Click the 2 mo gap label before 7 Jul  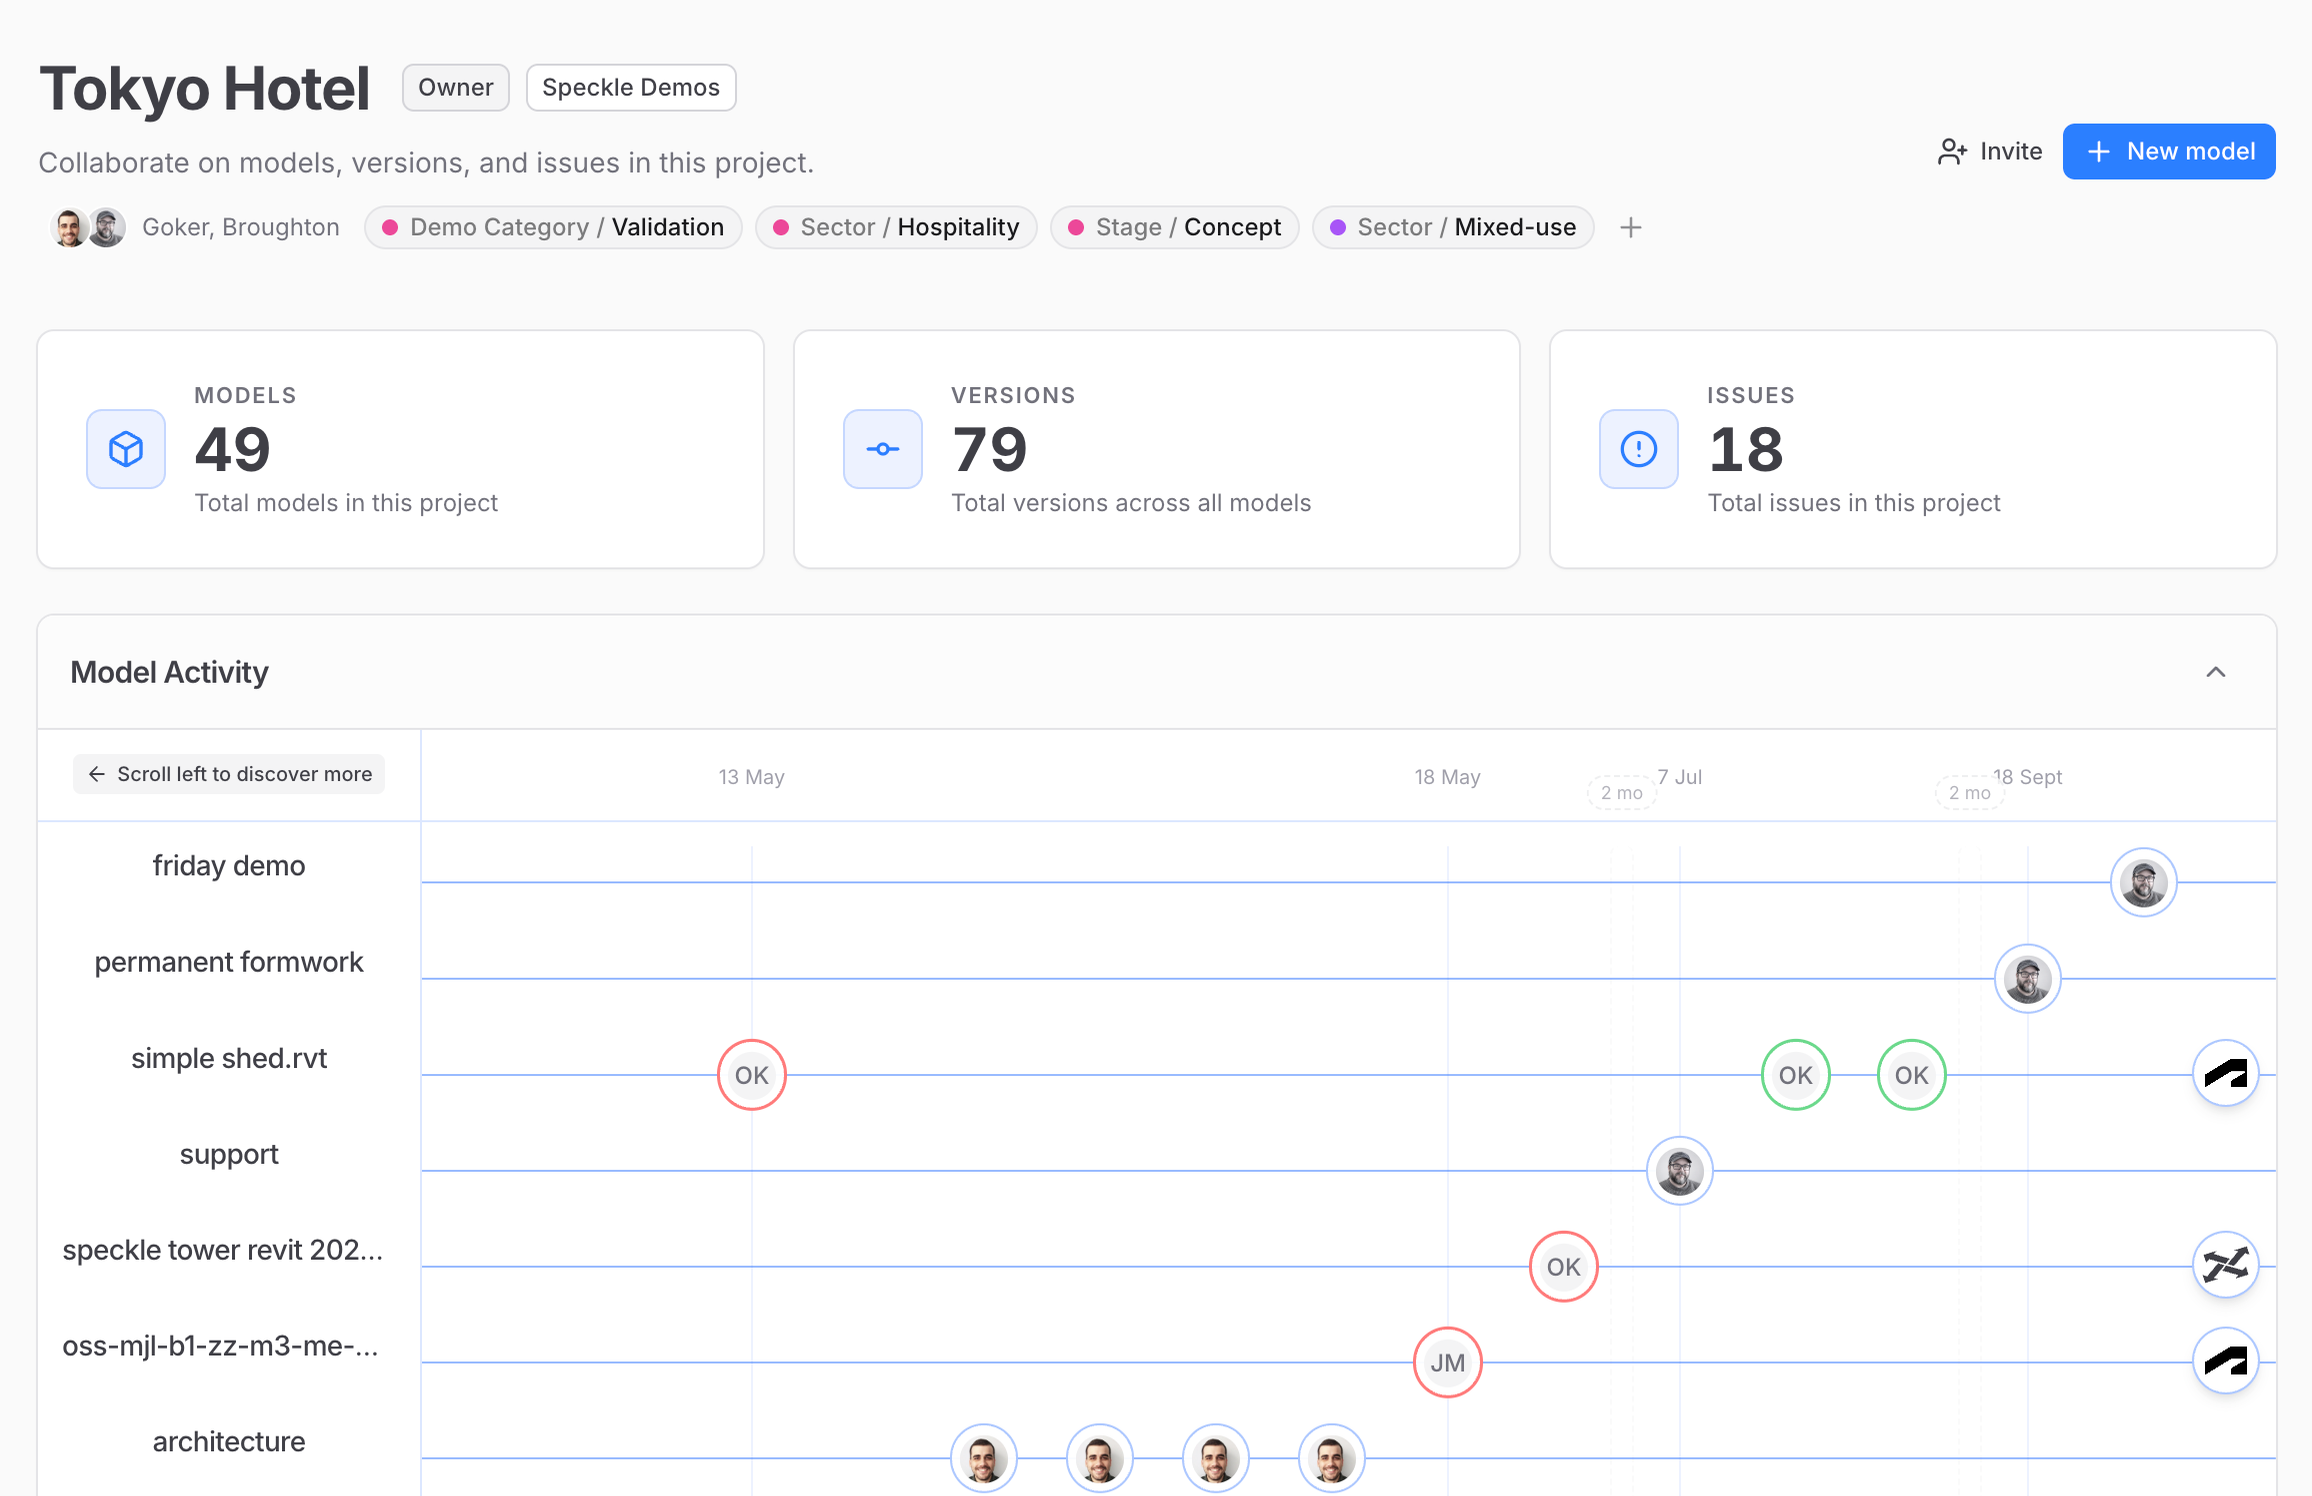coord(1621,793)
